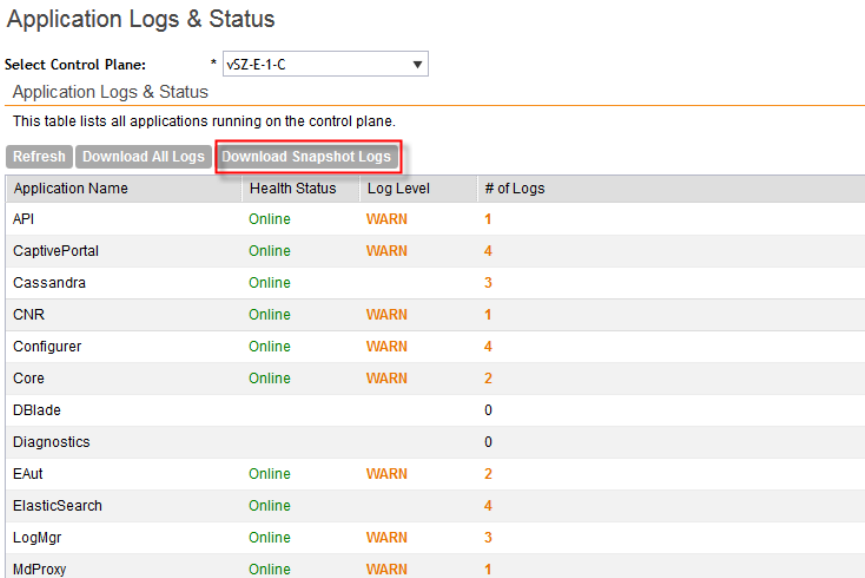The height and width of the screenshot is (578, 865).
Task: Sort by Application Name column header
Action: click(71, 188)
